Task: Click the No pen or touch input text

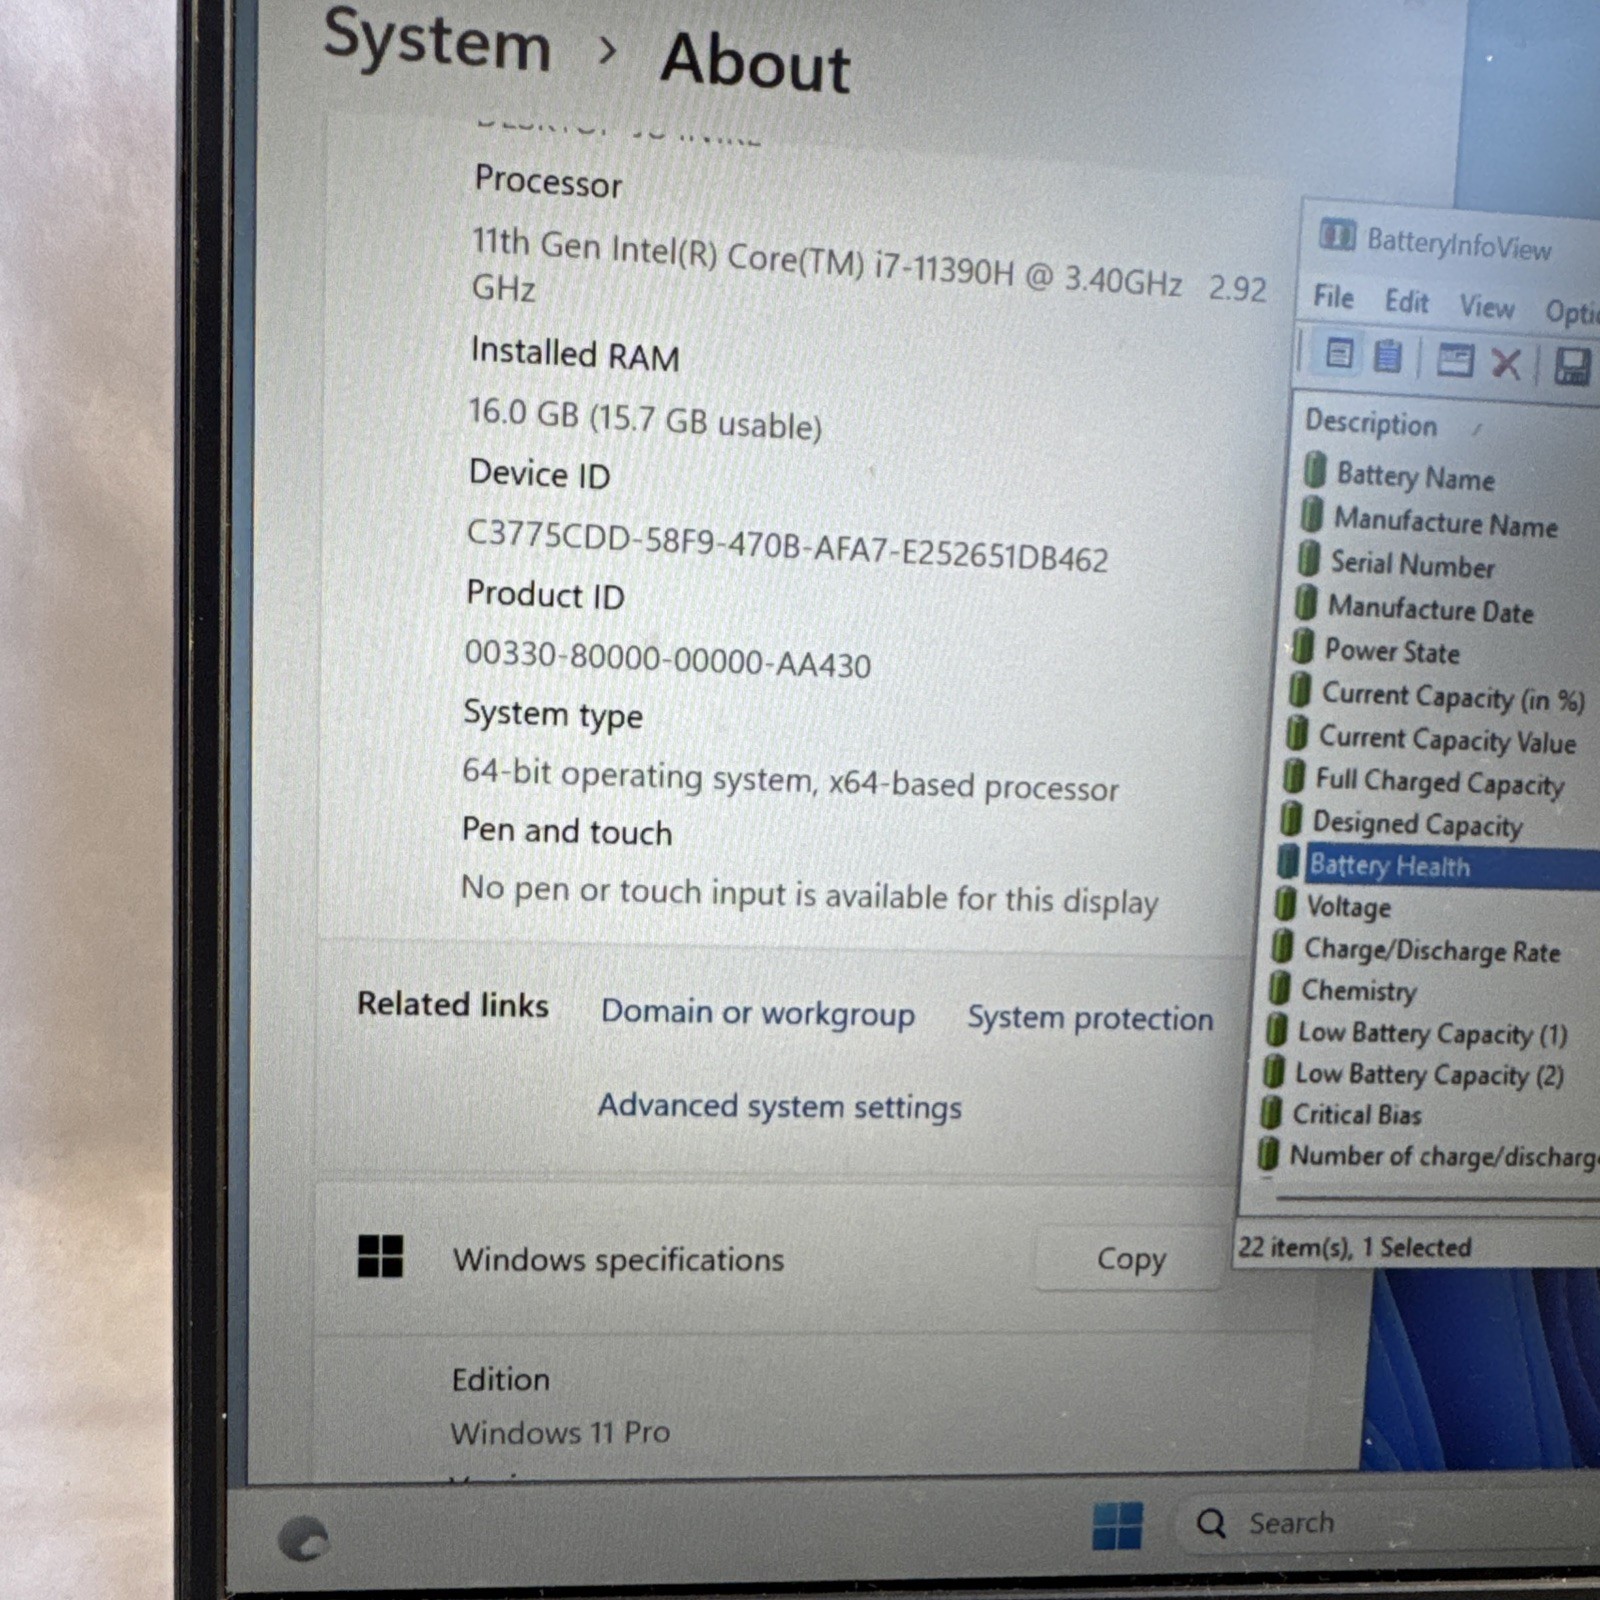Action: point(809,894)
